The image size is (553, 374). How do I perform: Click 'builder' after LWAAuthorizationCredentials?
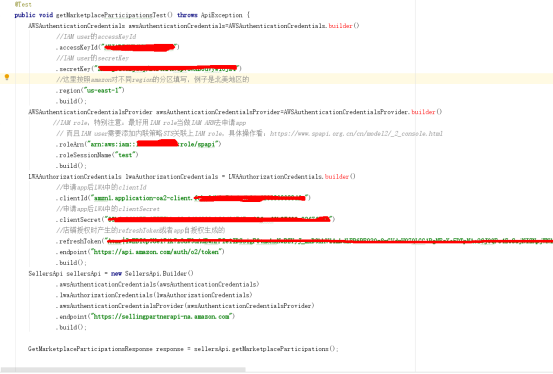tap(336, 176)
